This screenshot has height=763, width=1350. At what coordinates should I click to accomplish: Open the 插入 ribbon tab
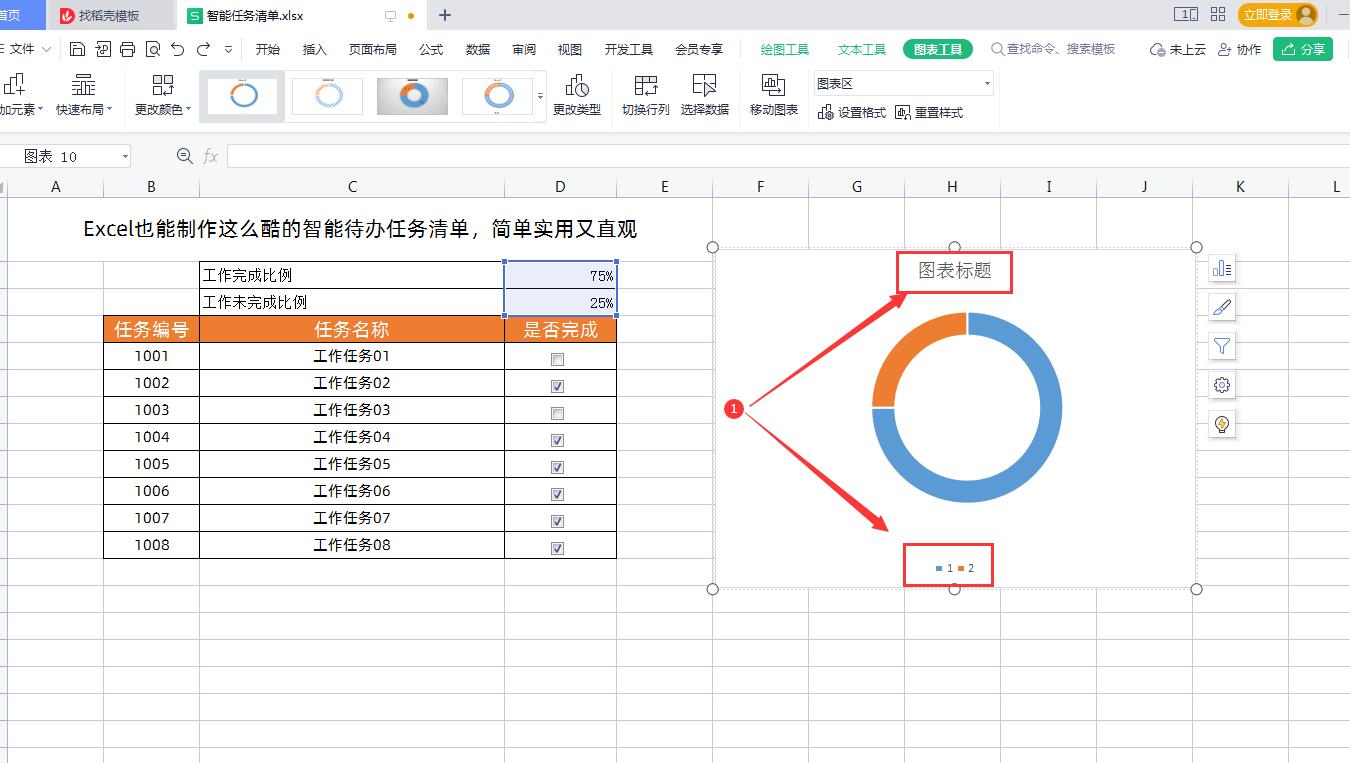(314, 48)
